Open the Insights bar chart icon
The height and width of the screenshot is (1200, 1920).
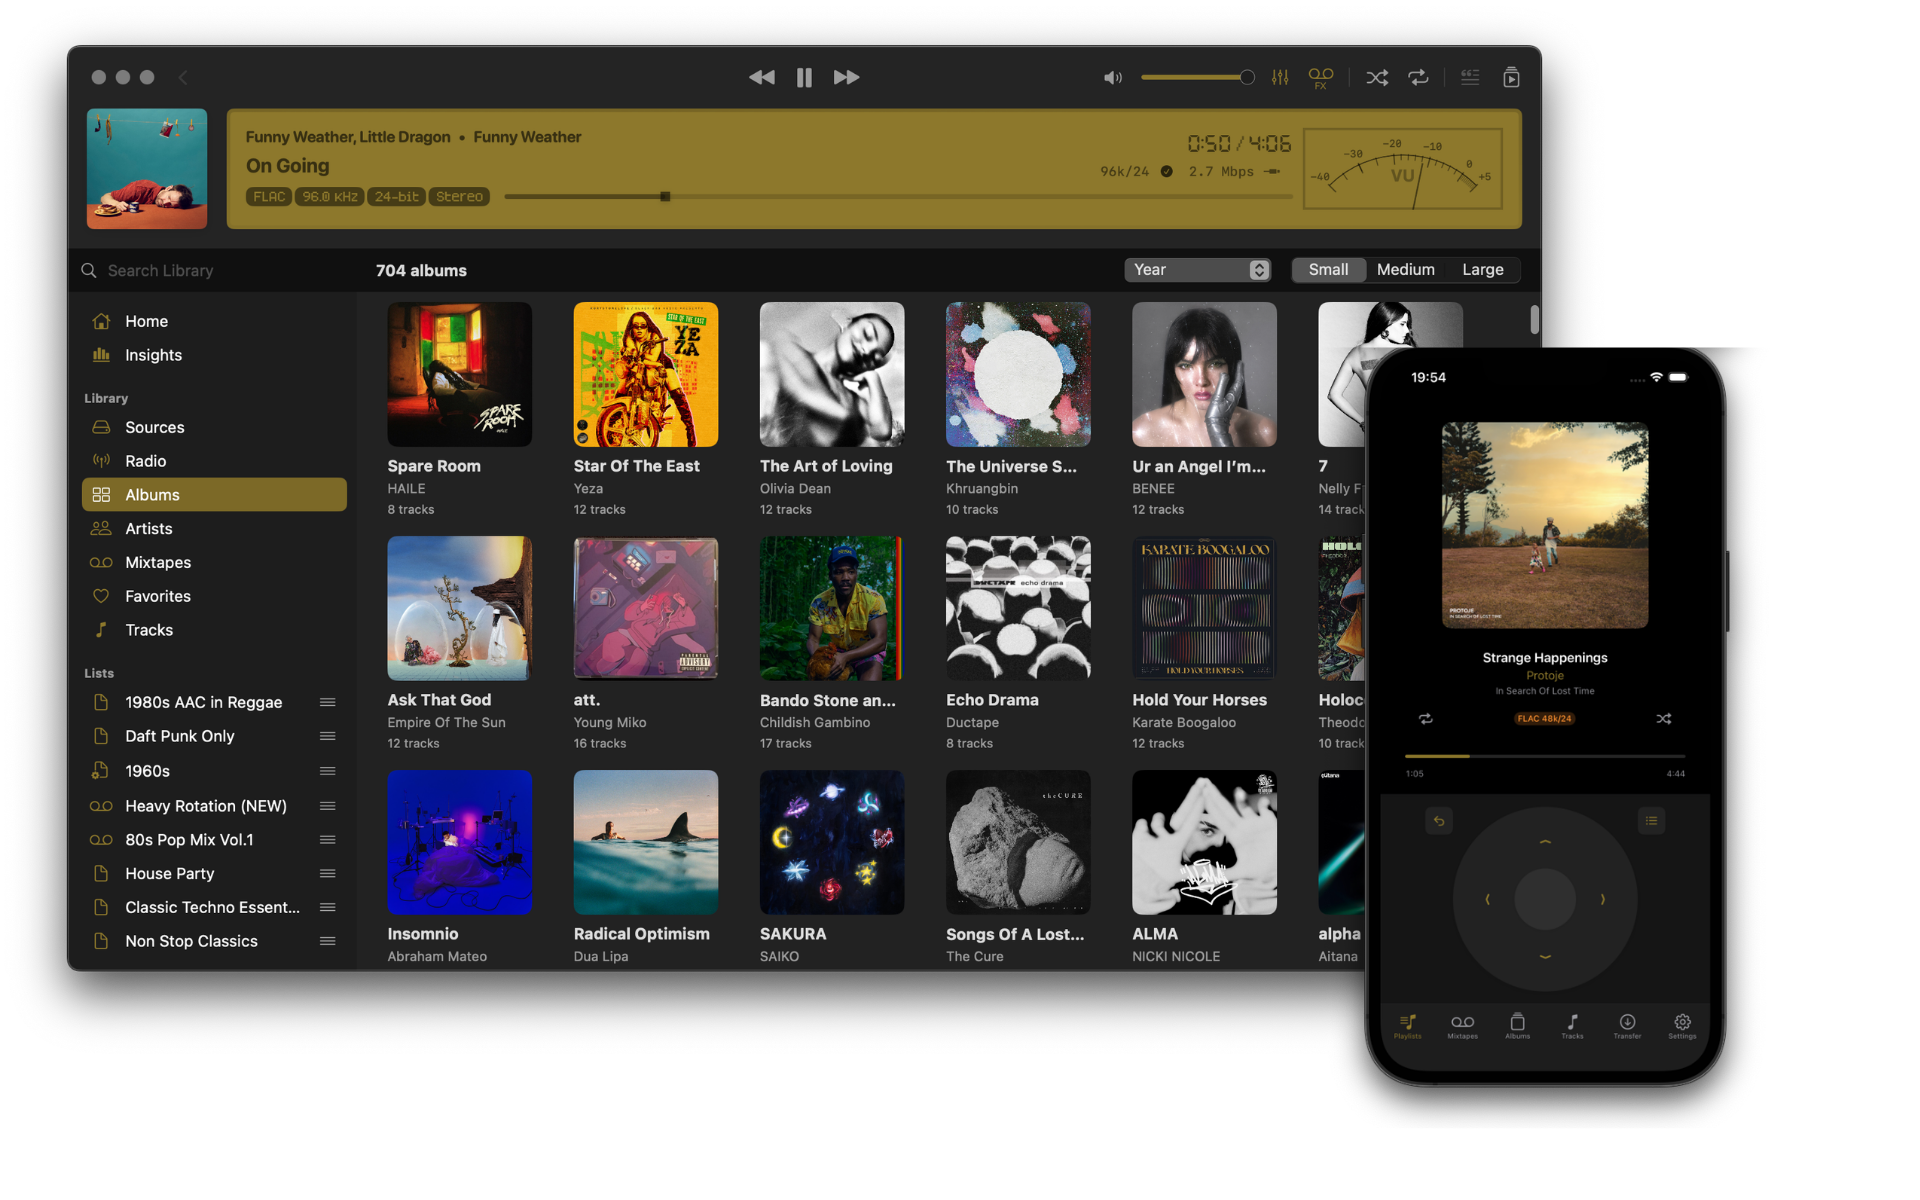coord(101,355)
